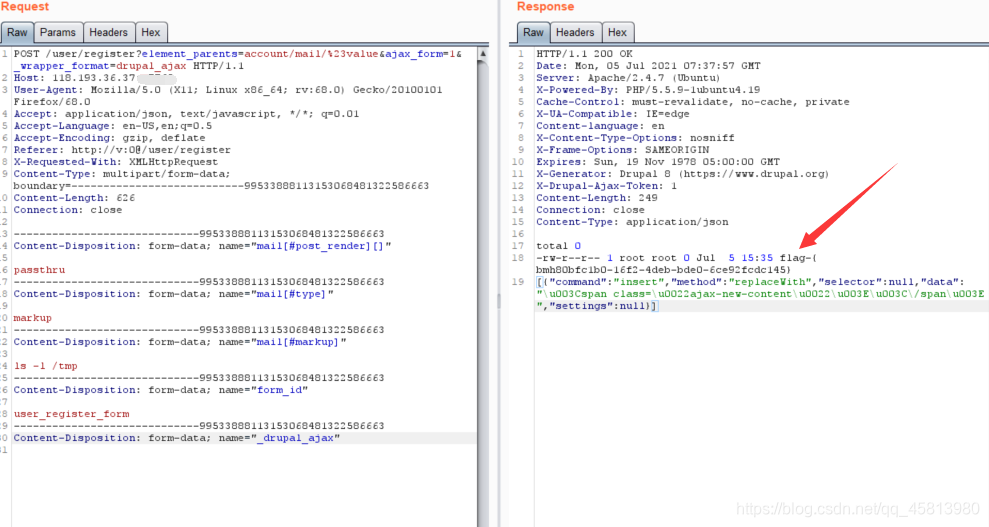Screen dimensions: 989x527
Task: Click the mail[#post_render][] form-data line
Action: click(x=202, y=246)
